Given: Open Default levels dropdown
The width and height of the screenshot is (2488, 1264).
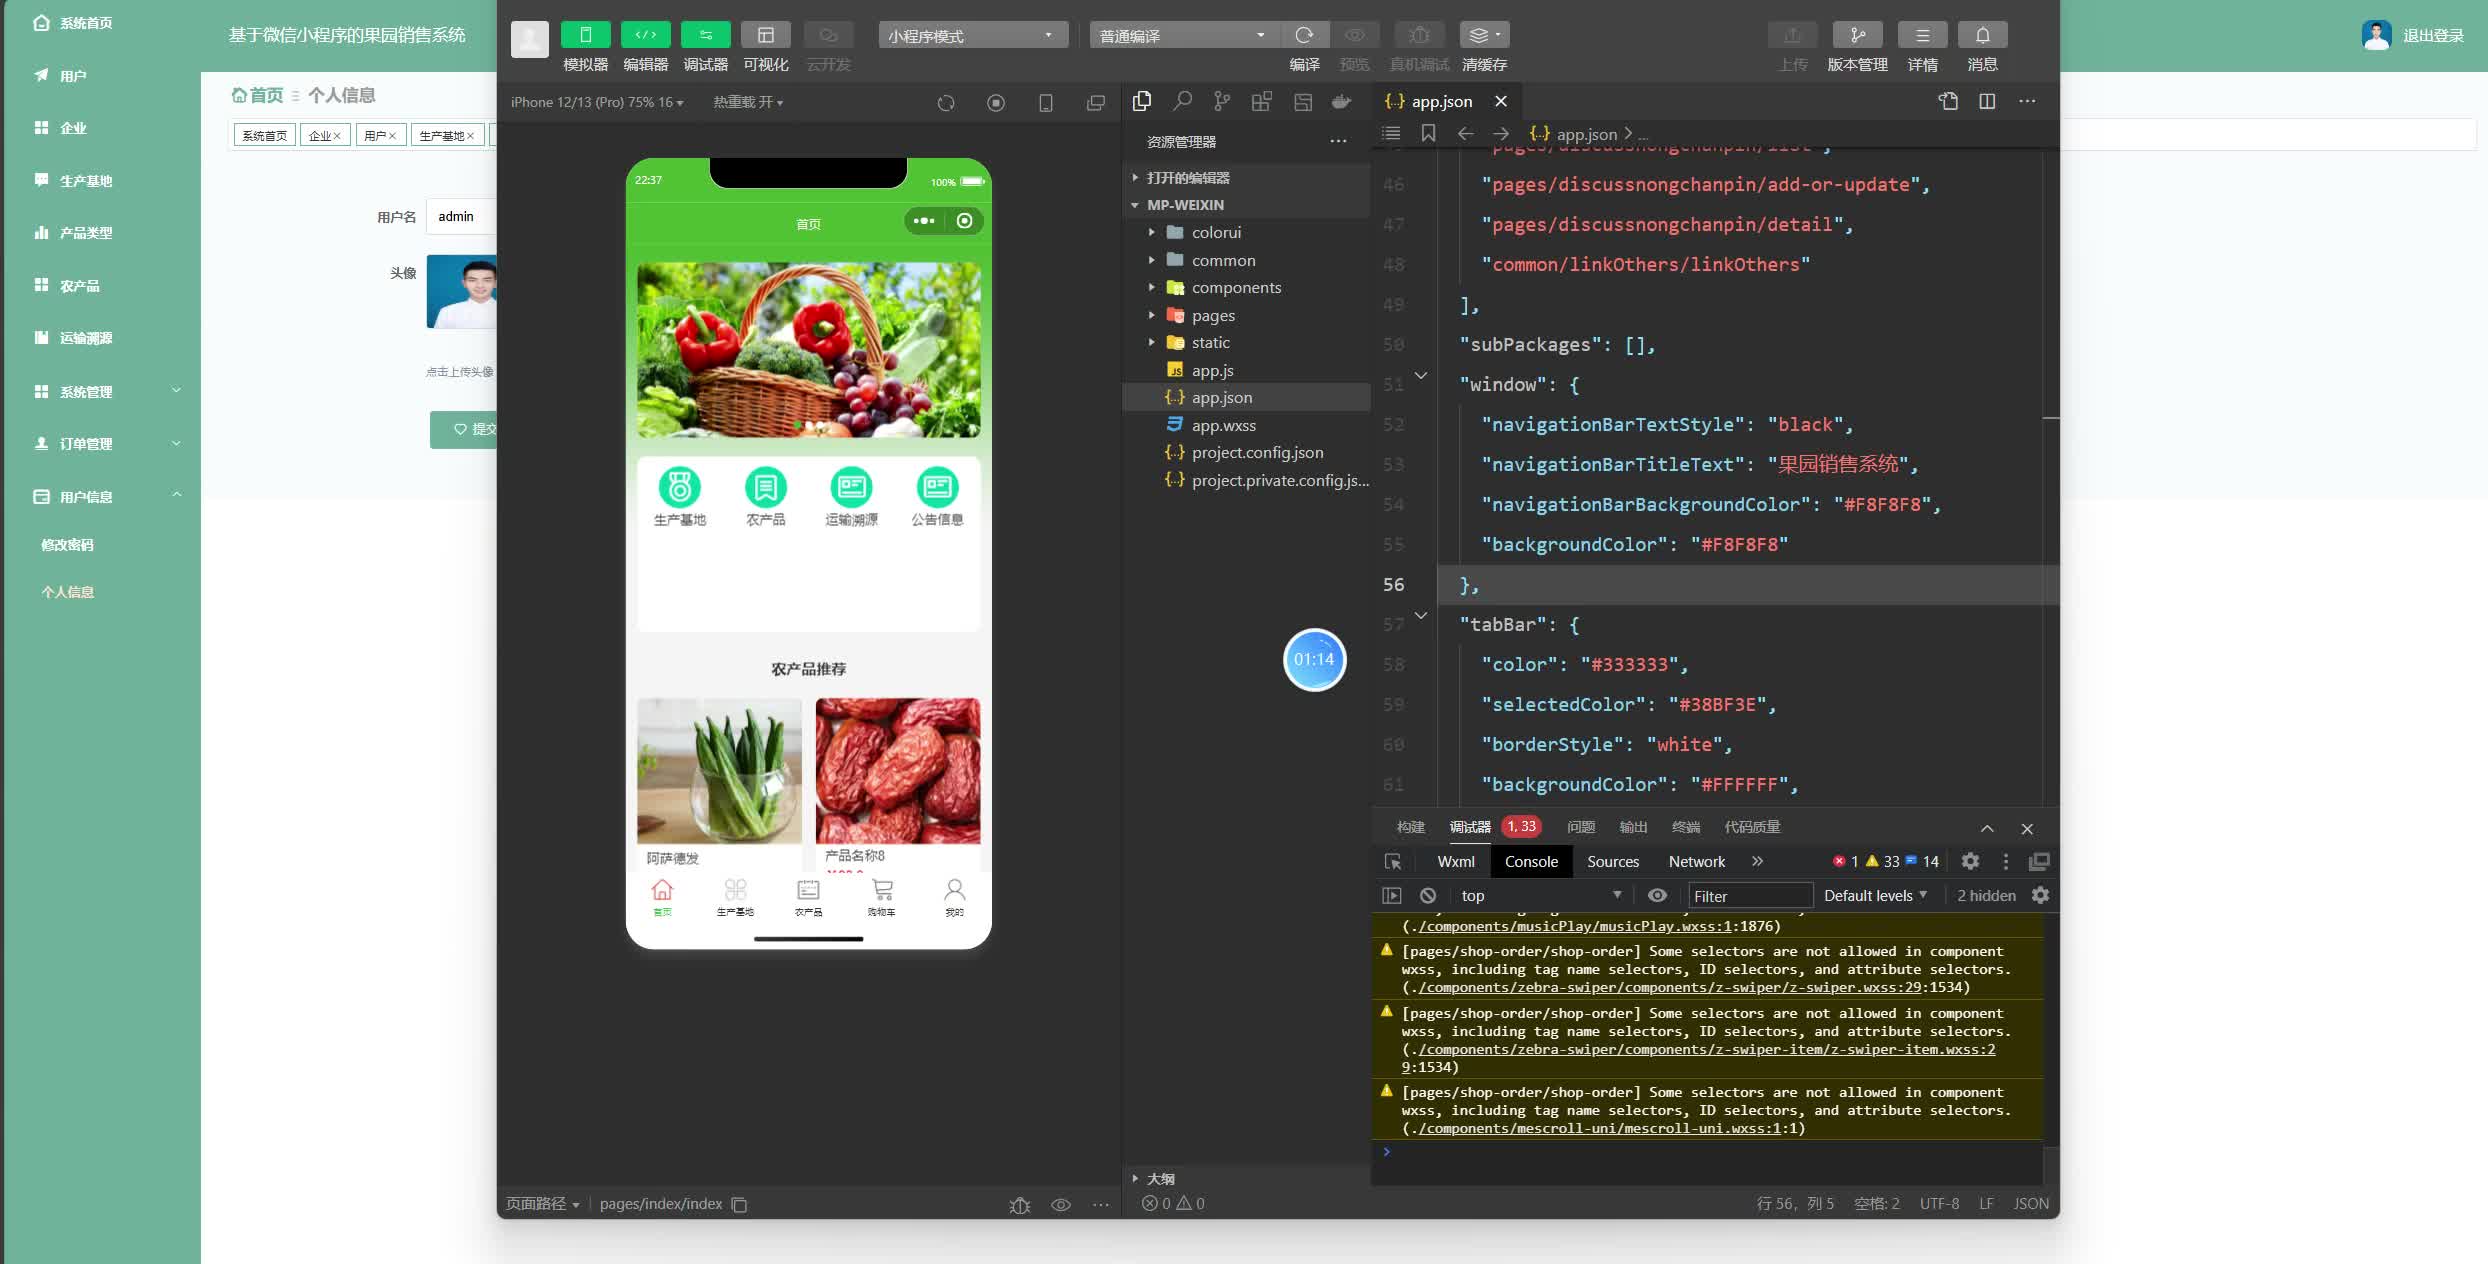Looking at the screenshot, I should (1875, 895).
